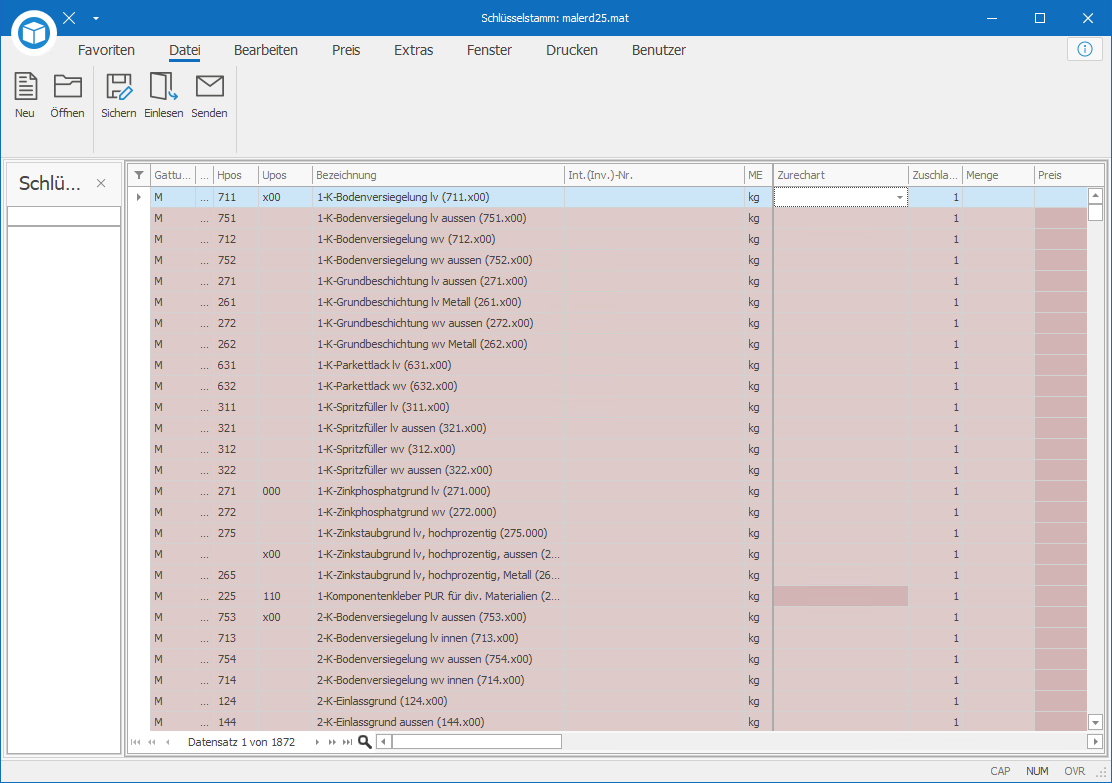Sort by the Gattu... column header
The width and height of the screenshot is (1112, 783).
(x=172, y=175)
